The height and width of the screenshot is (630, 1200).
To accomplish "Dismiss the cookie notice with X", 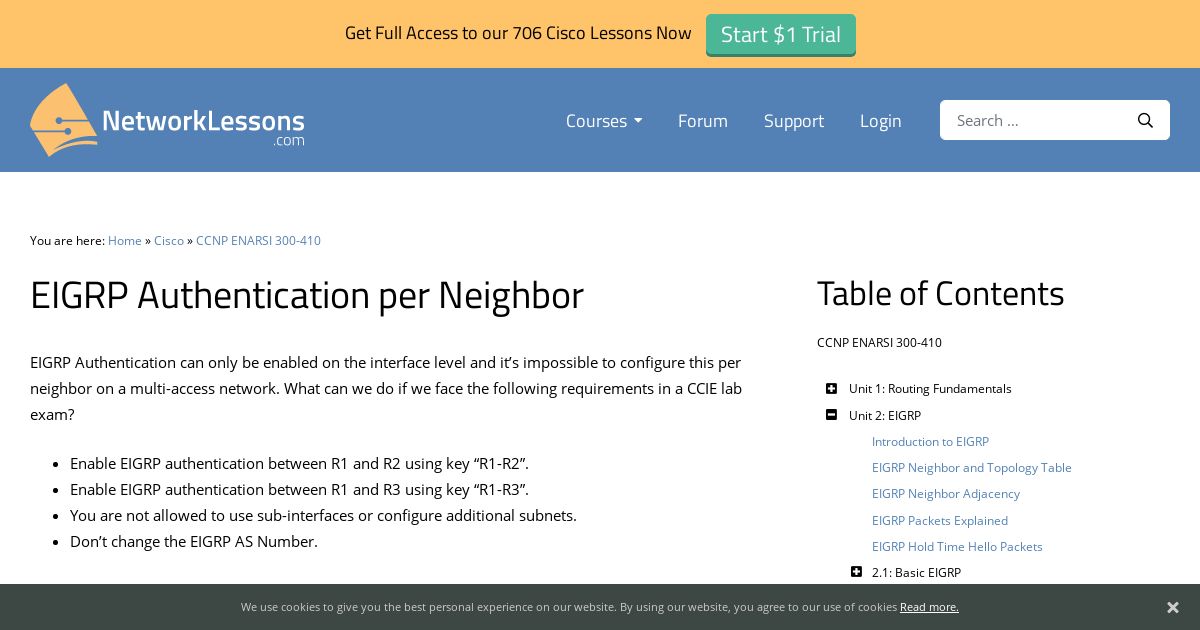I will click(1173, 607).
